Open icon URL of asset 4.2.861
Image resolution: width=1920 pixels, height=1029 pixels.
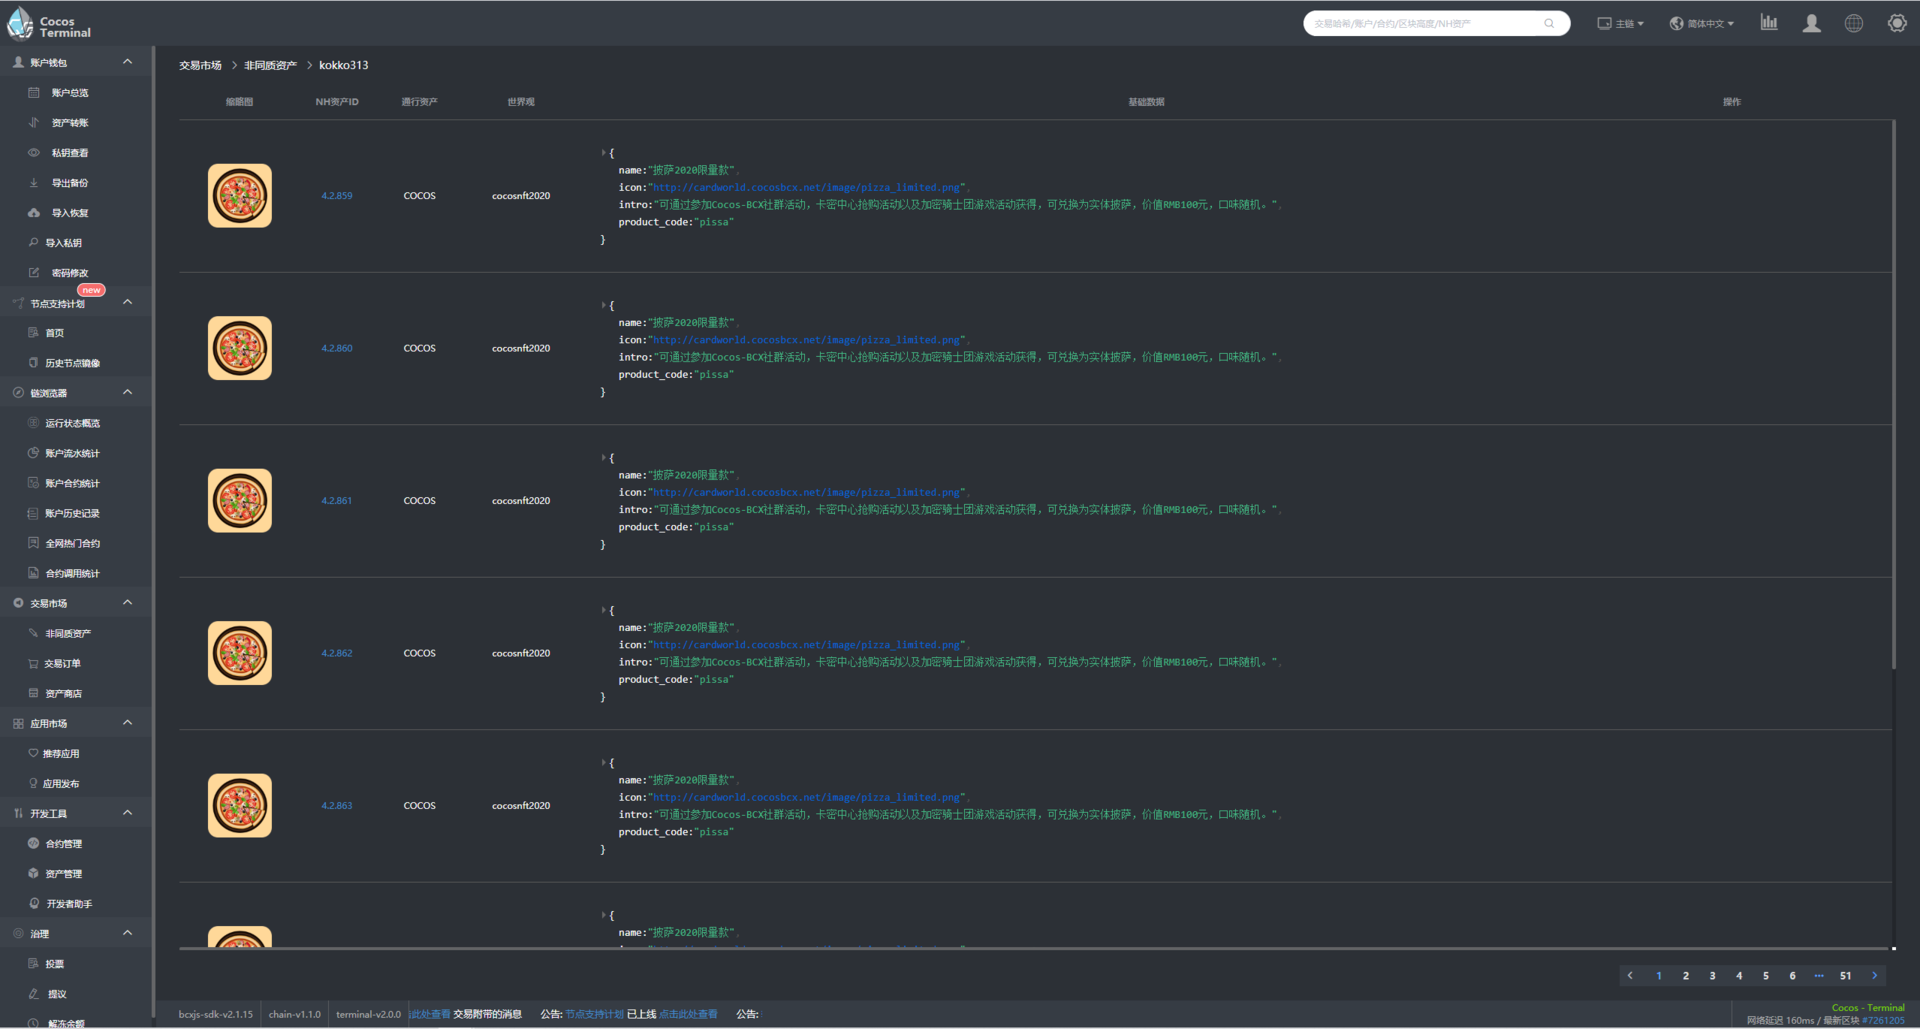pos(808,492)
